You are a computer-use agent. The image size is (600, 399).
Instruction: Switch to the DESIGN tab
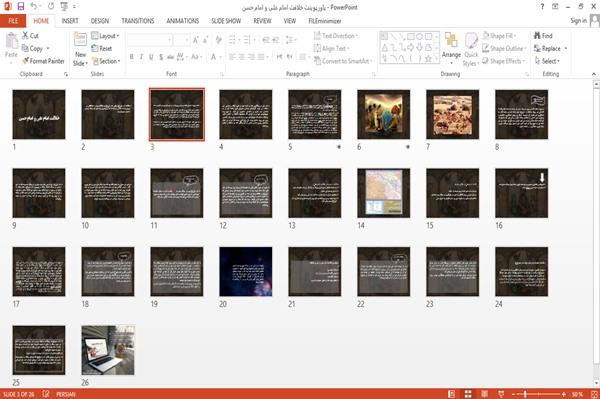pyautogui.click(x=99, y=21)
